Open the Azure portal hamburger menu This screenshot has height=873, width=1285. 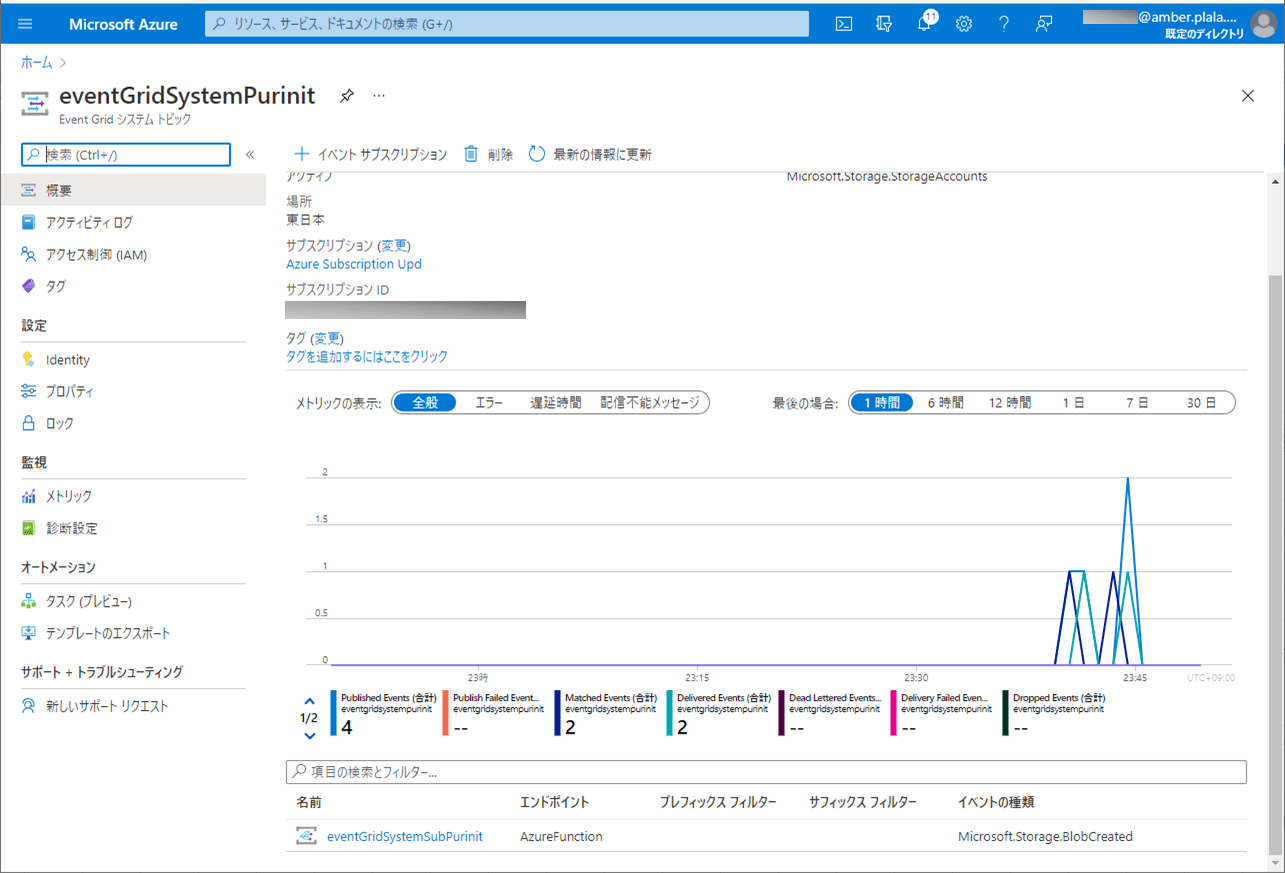(x=25, y=24)
